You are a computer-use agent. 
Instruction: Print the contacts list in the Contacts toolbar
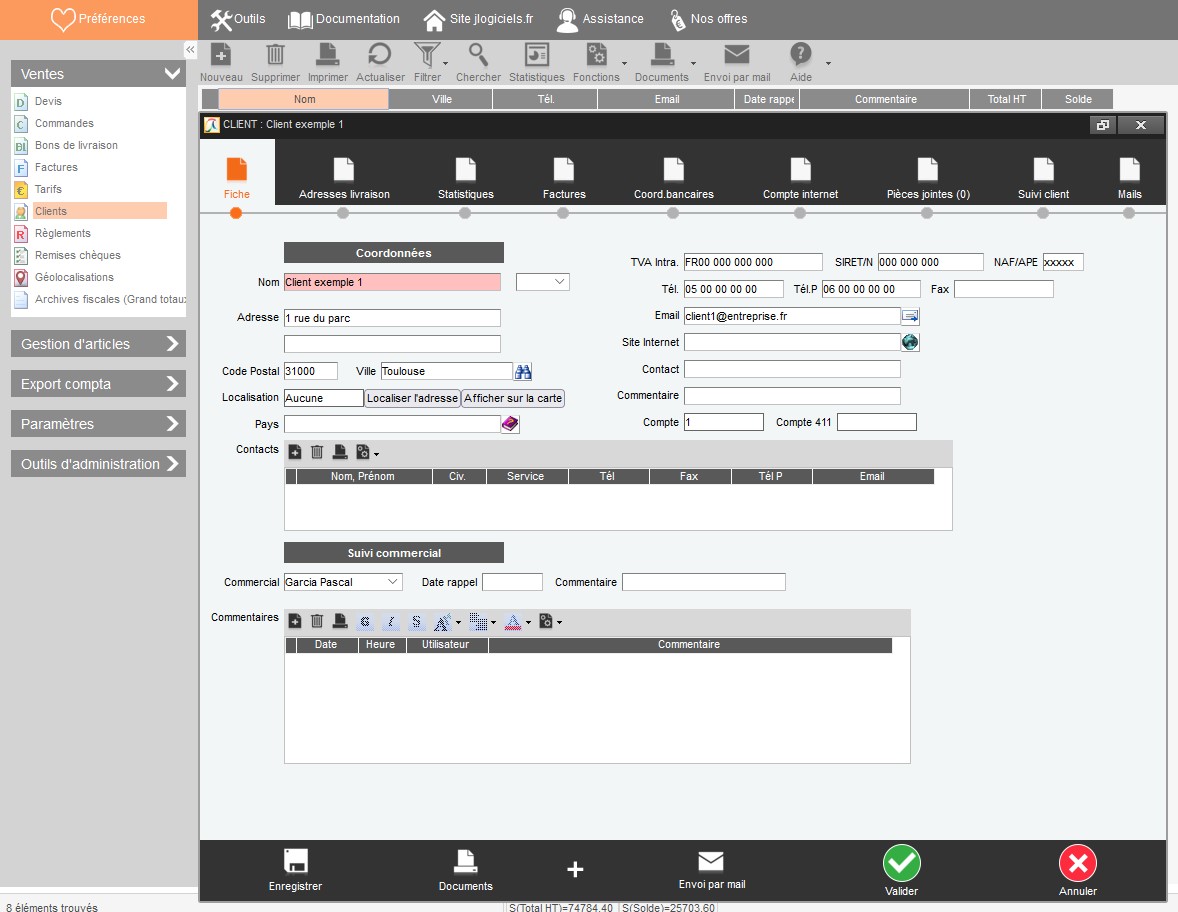(x=340, y=452)
